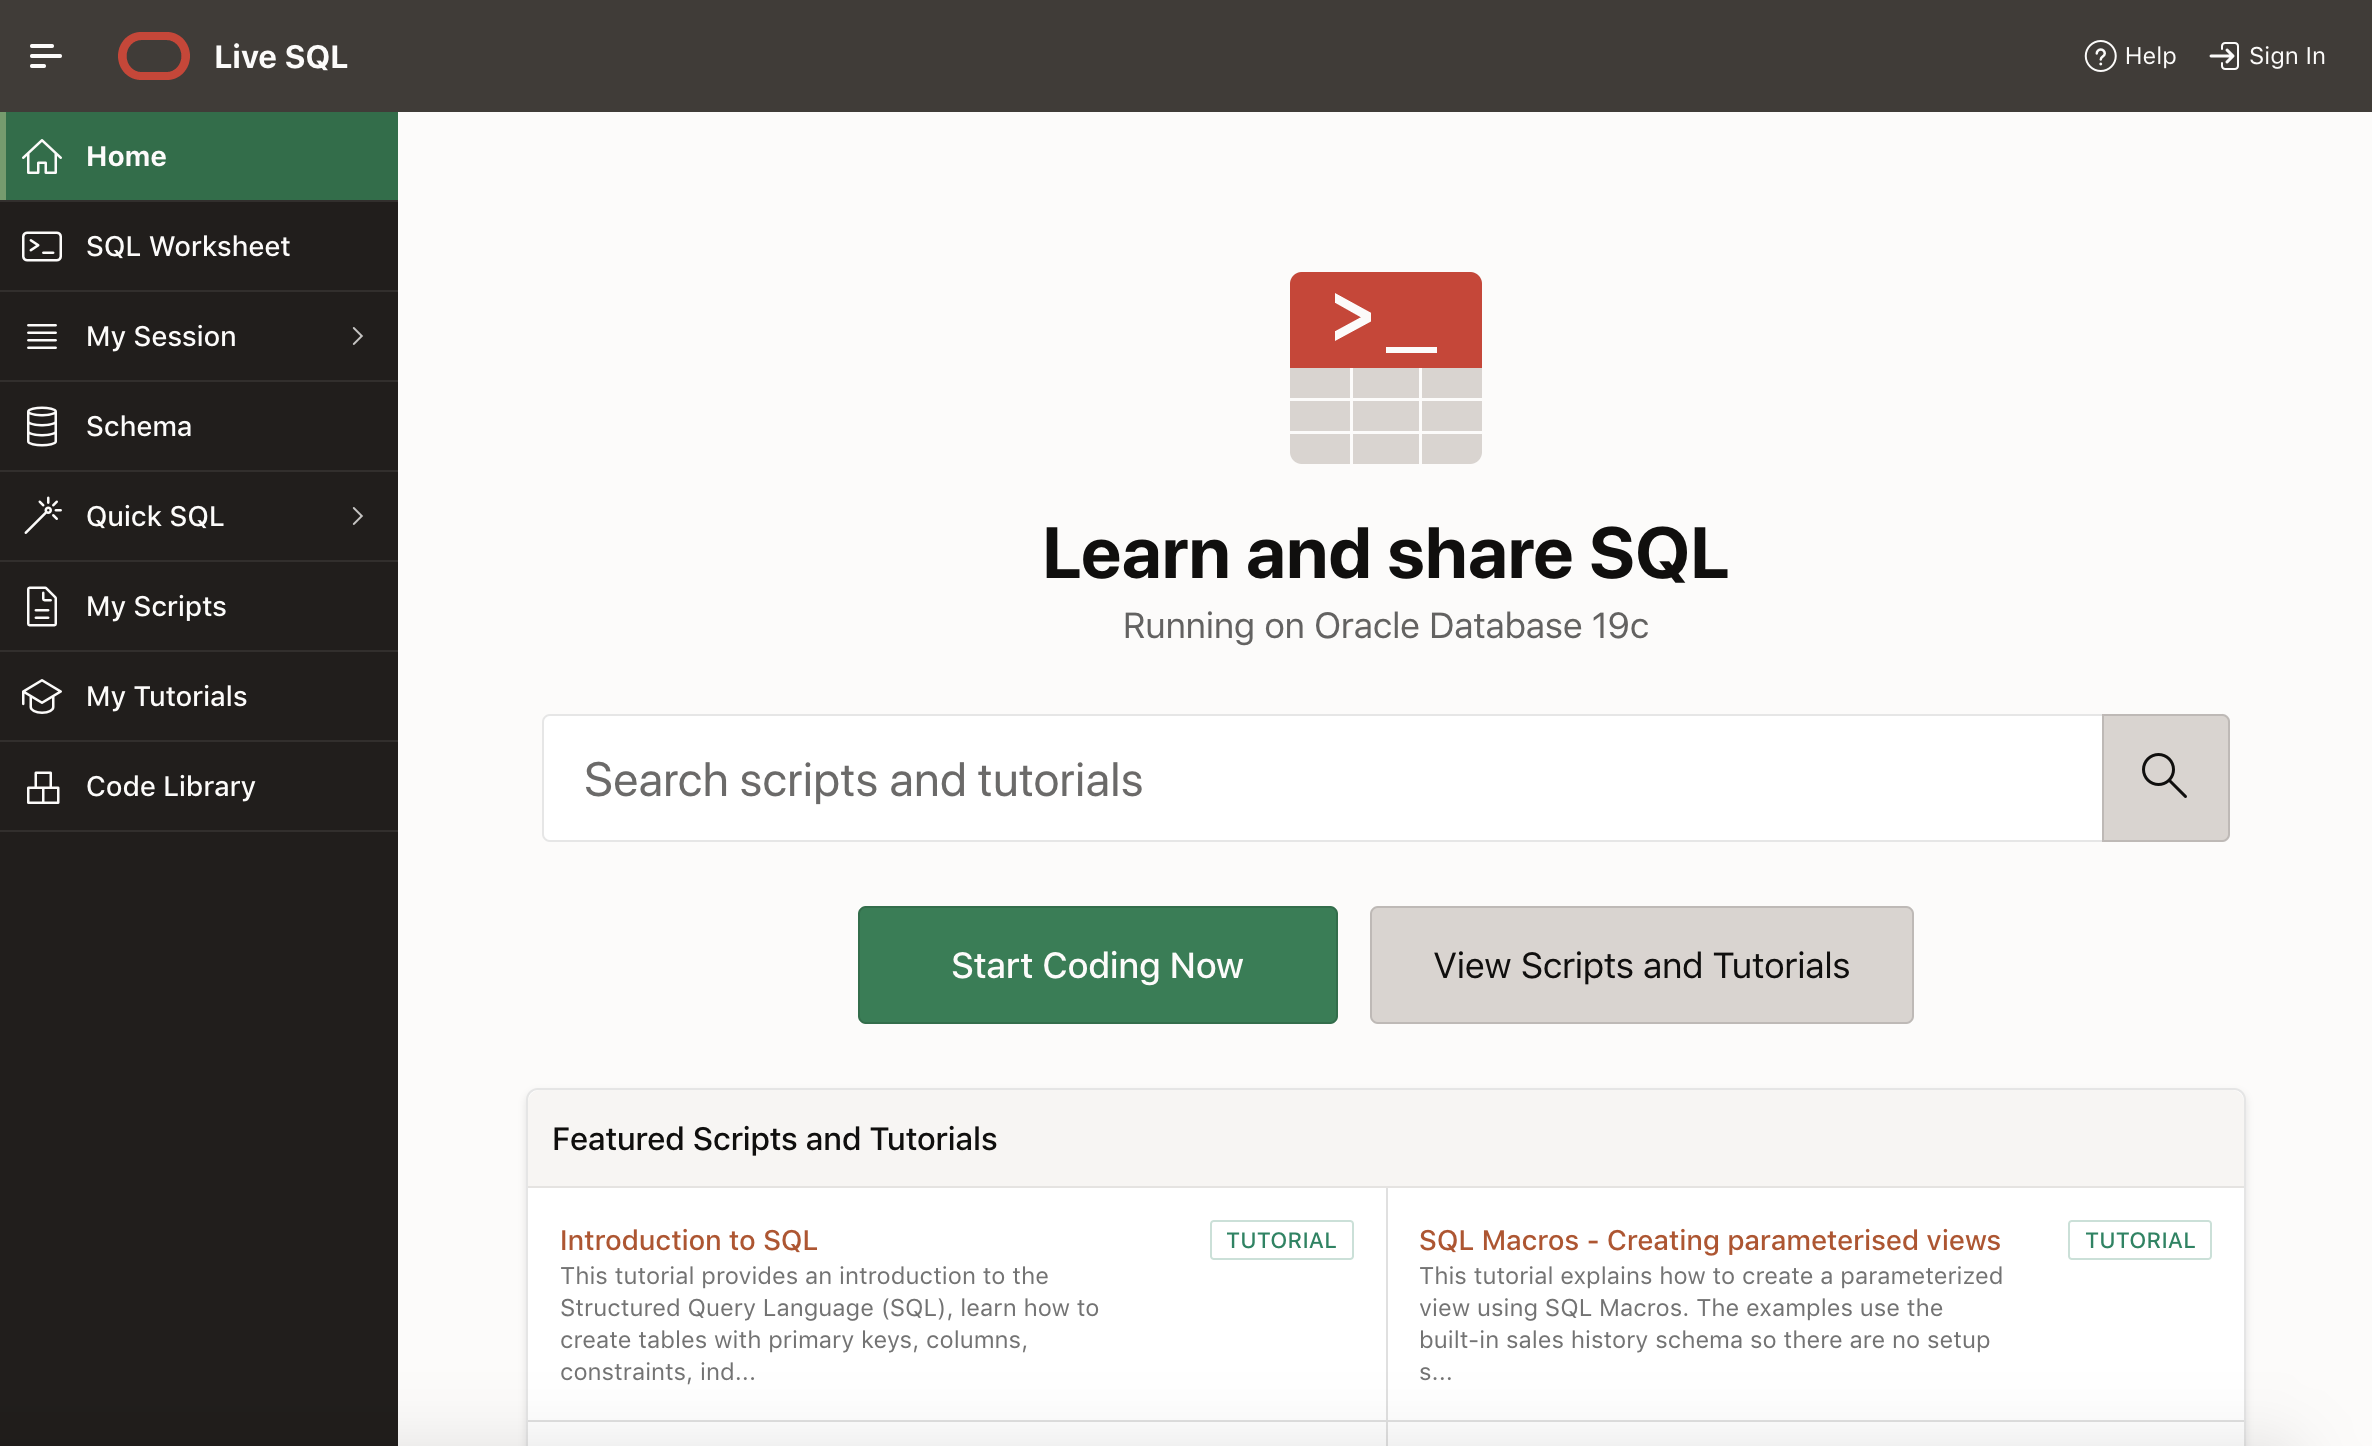Open Schema using the database icon
The height and width of the screenshot is (1446, 2372).
(42, 426)
